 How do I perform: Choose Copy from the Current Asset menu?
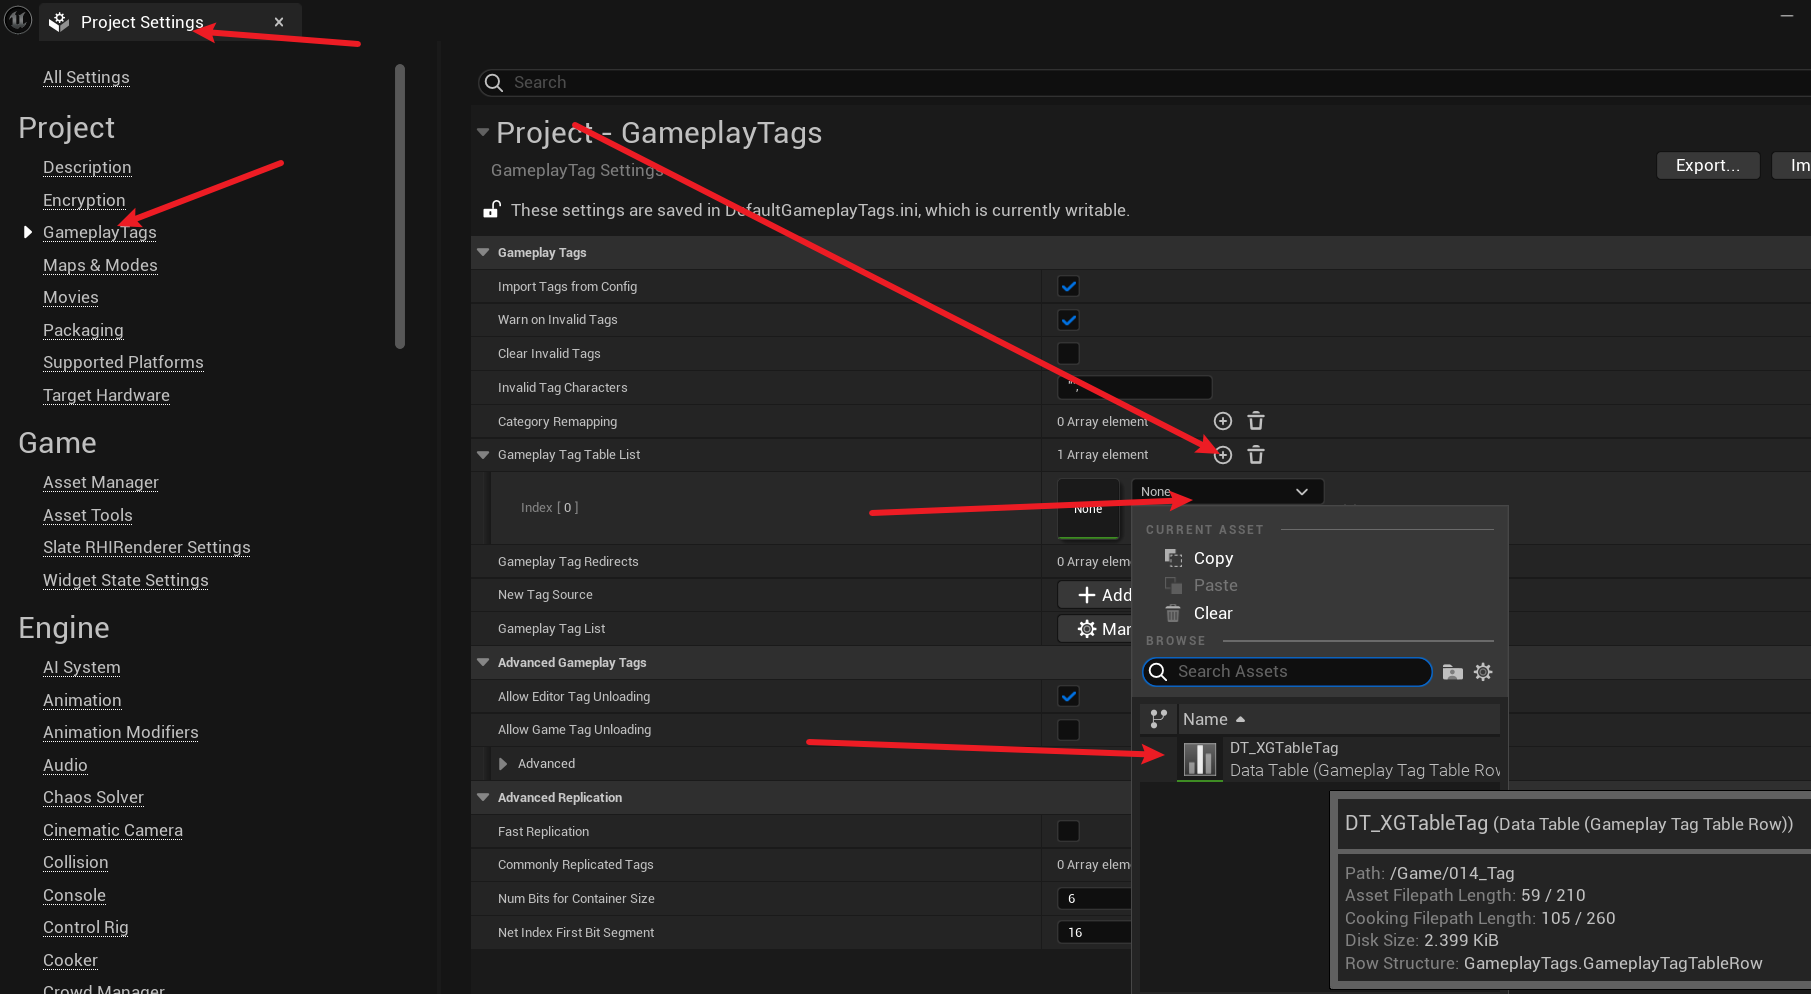(x=1213, y=558)
